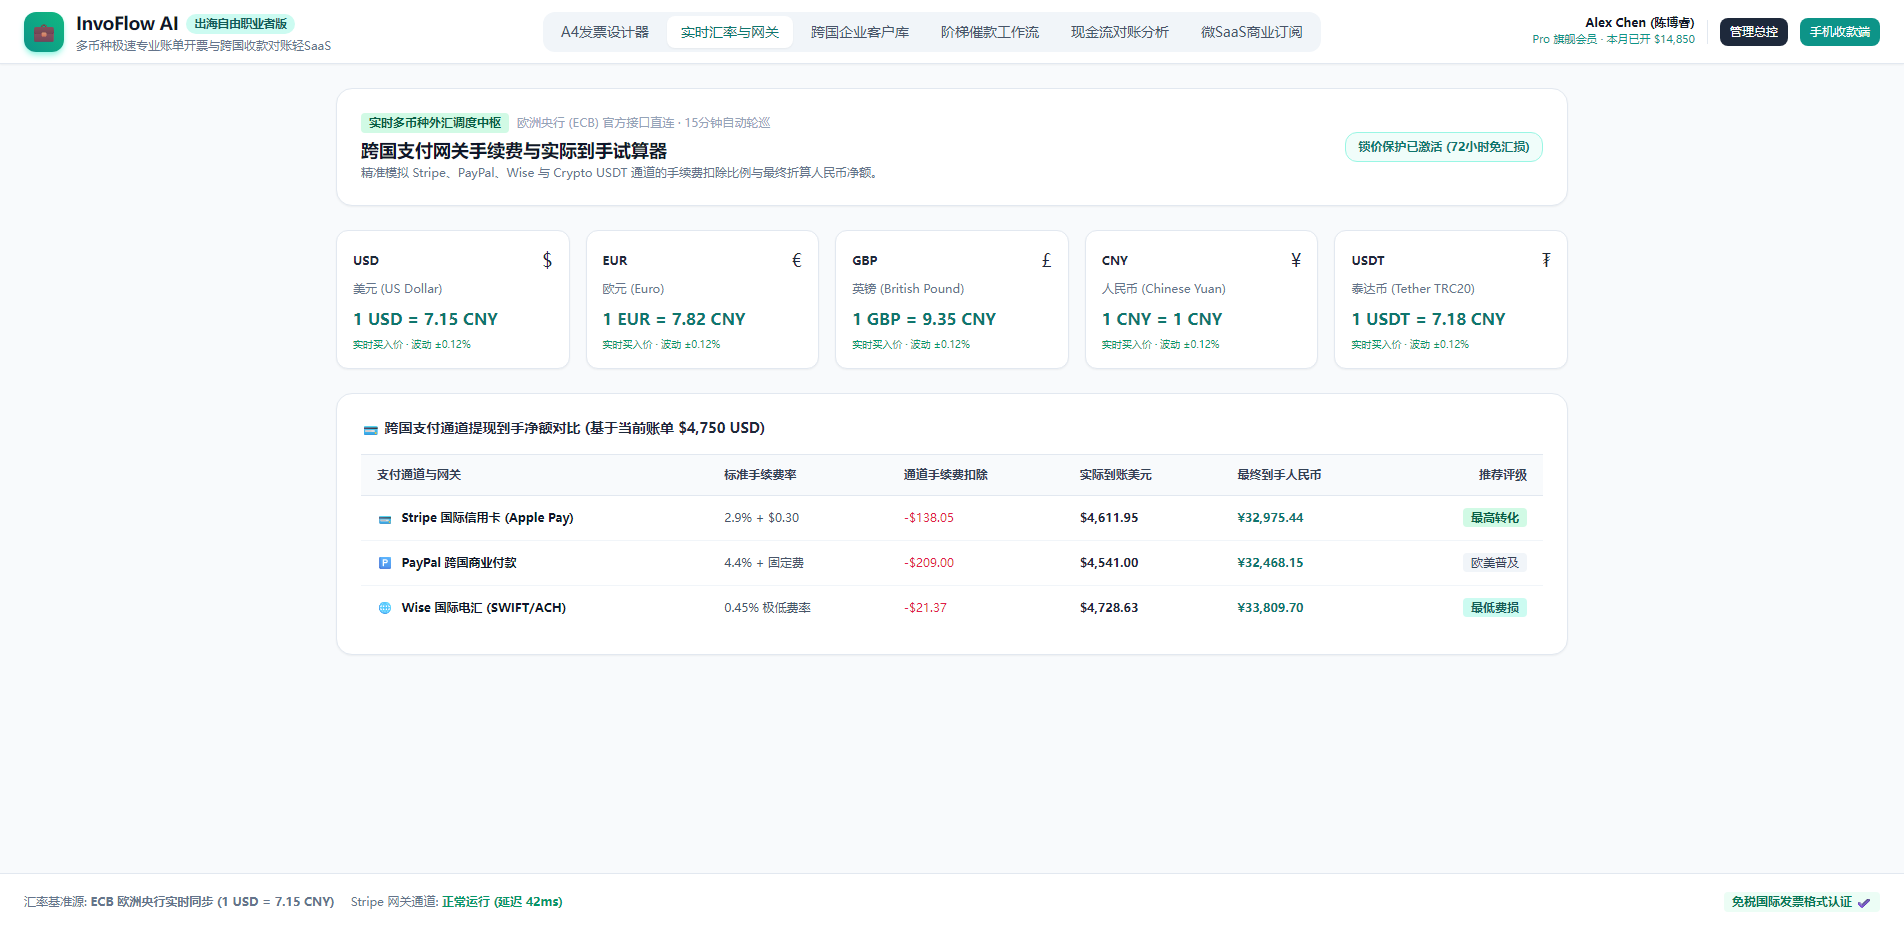Click the pound symbol icon on GBP card
The width and height of the screenshot is (1904, 929).
click(1046, 260)
